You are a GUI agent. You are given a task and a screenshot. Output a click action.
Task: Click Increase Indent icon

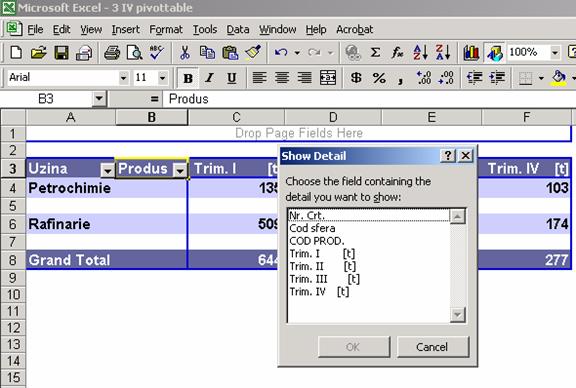point(497,78)
